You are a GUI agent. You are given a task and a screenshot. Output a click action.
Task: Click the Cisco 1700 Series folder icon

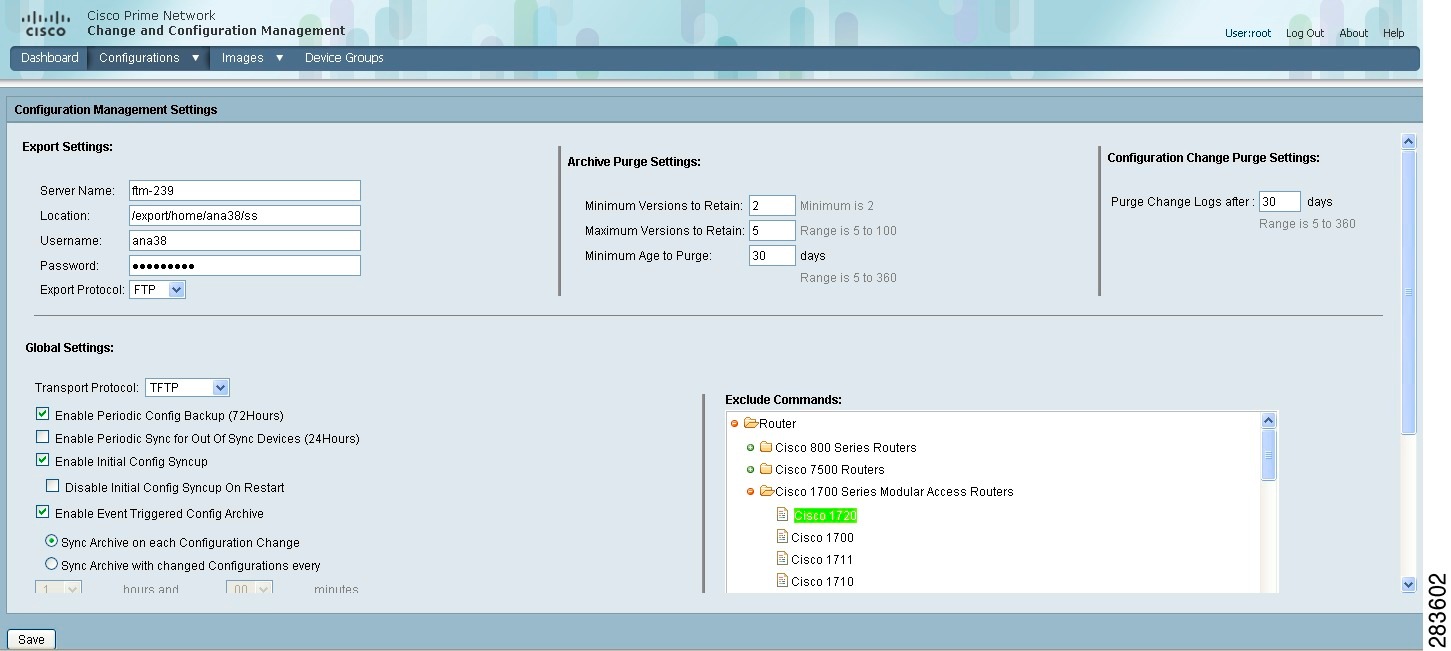767,491
